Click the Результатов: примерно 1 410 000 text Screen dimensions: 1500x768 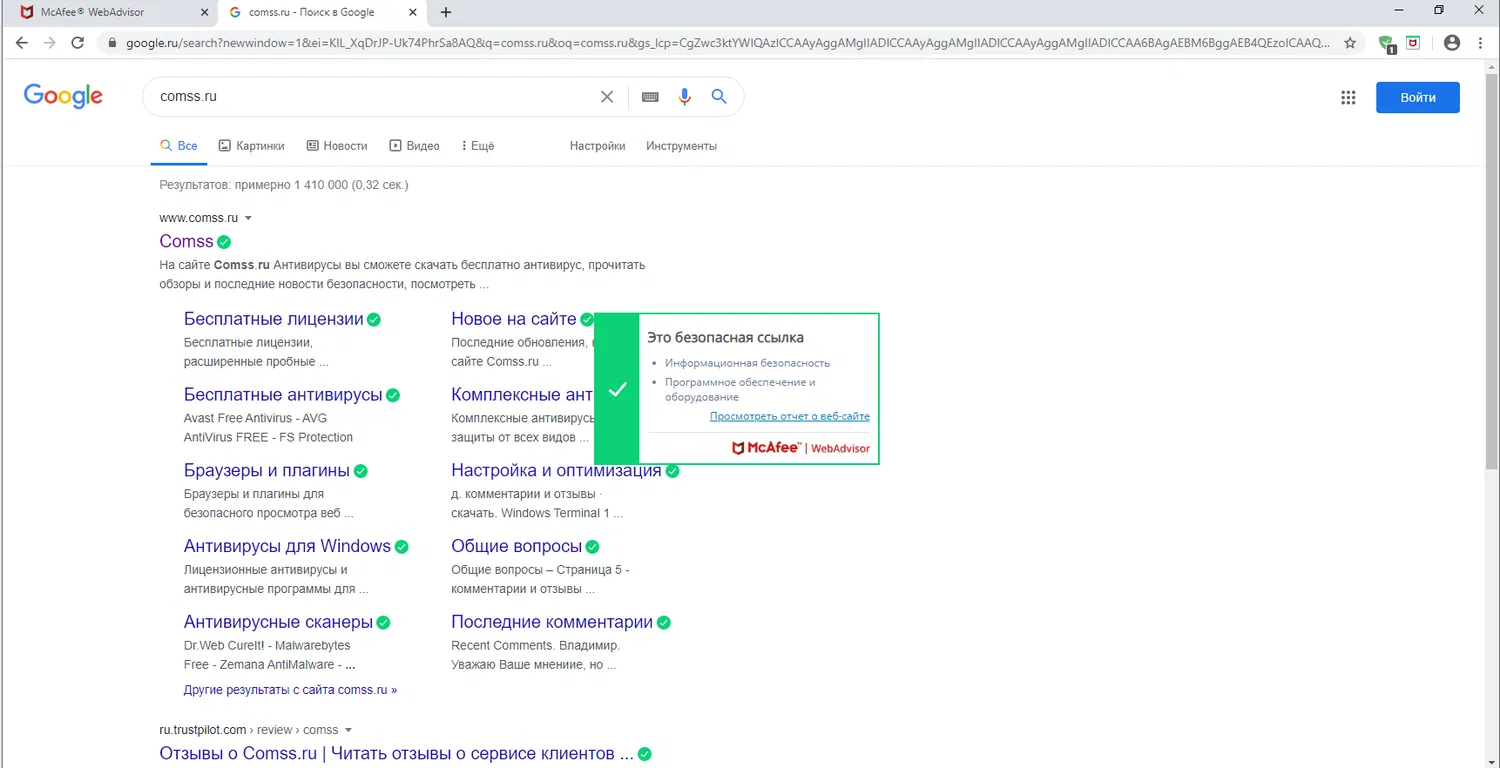pyautogui.click(x=284, y=185)
